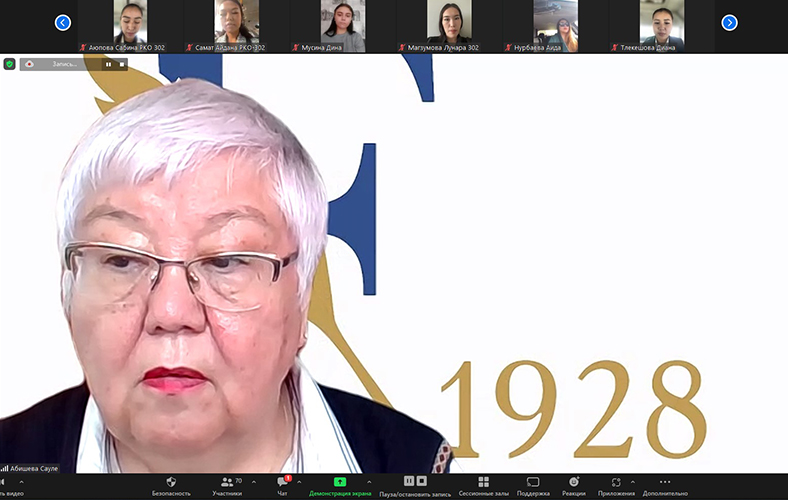
Task: Show previous participants with left arrow
Action: pos(63,22)
